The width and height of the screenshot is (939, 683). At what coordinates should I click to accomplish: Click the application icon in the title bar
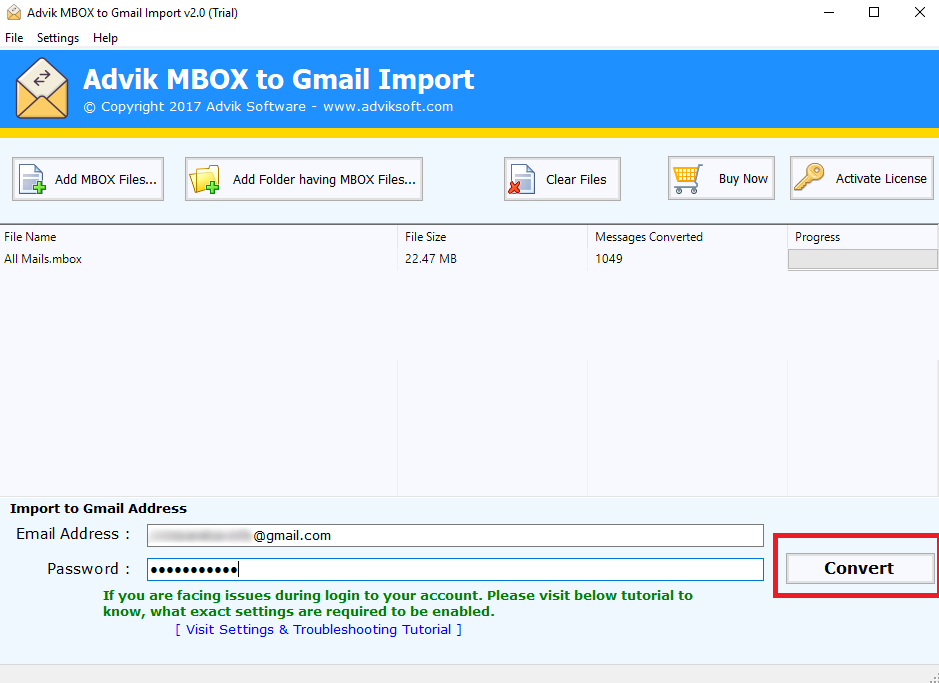13,12
